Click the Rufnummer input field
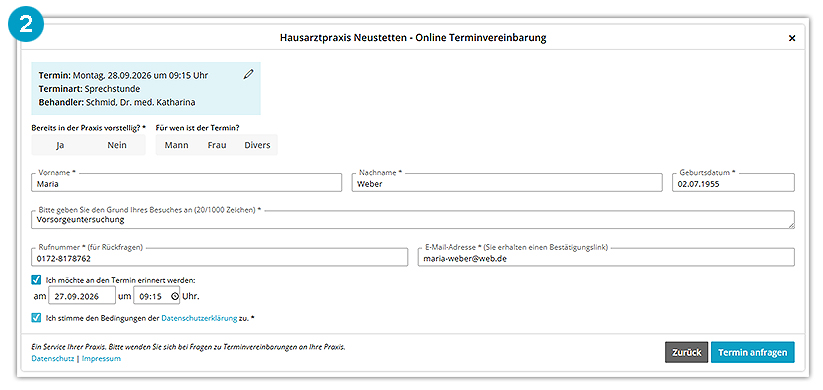This screenshot has height=390, width=823. tap(219, 257)
